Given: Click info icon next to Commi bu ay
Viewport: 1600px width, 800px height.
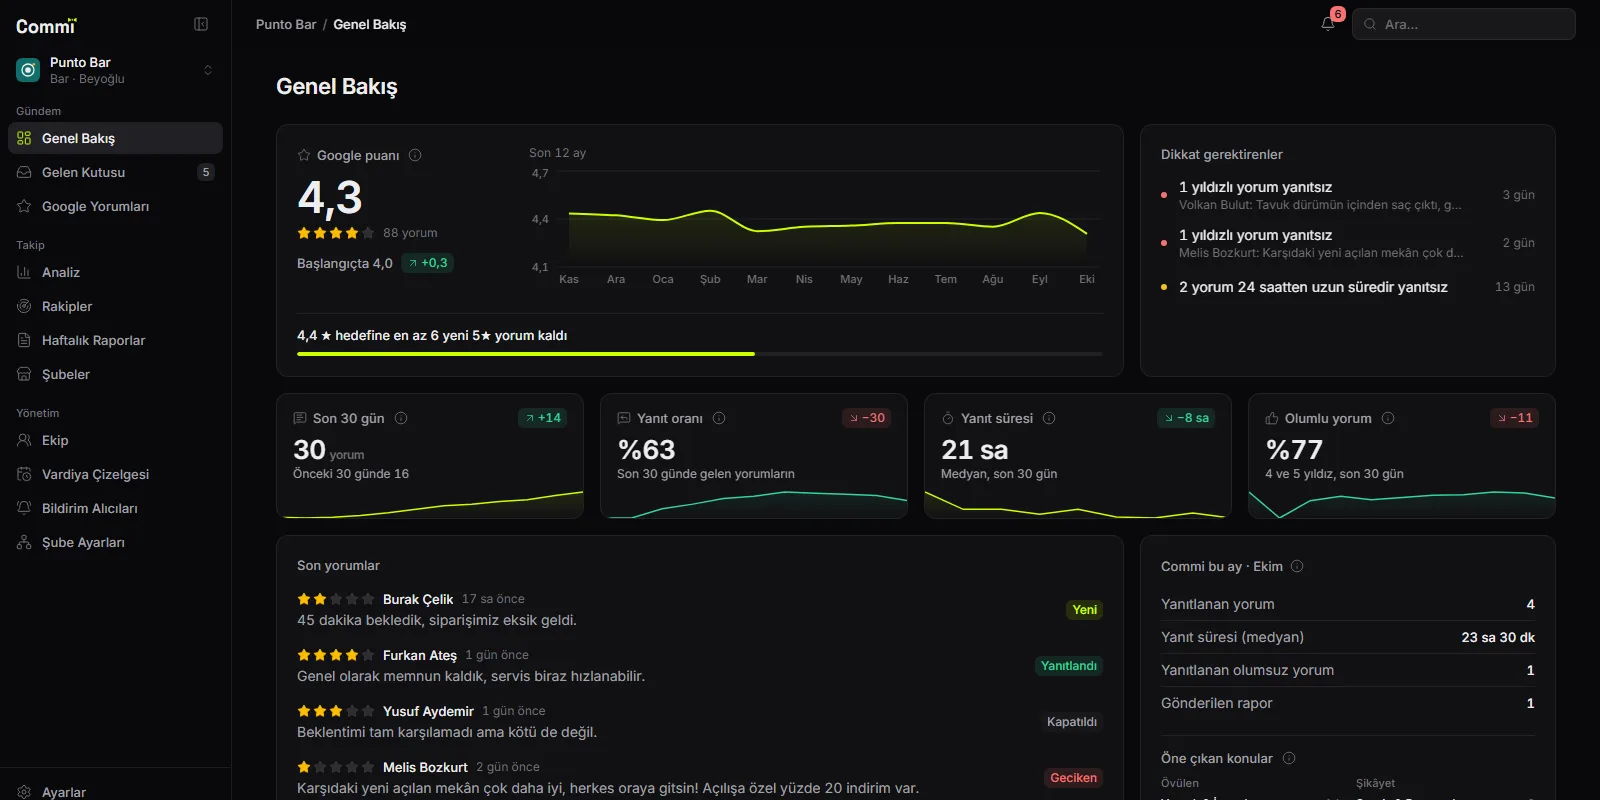Looking at the screenshot, I should [1297, 566].
